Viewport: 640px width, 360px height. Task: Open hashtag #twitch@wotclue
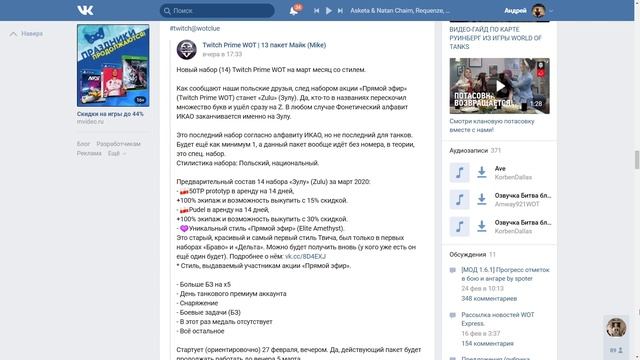coord(195,28)
